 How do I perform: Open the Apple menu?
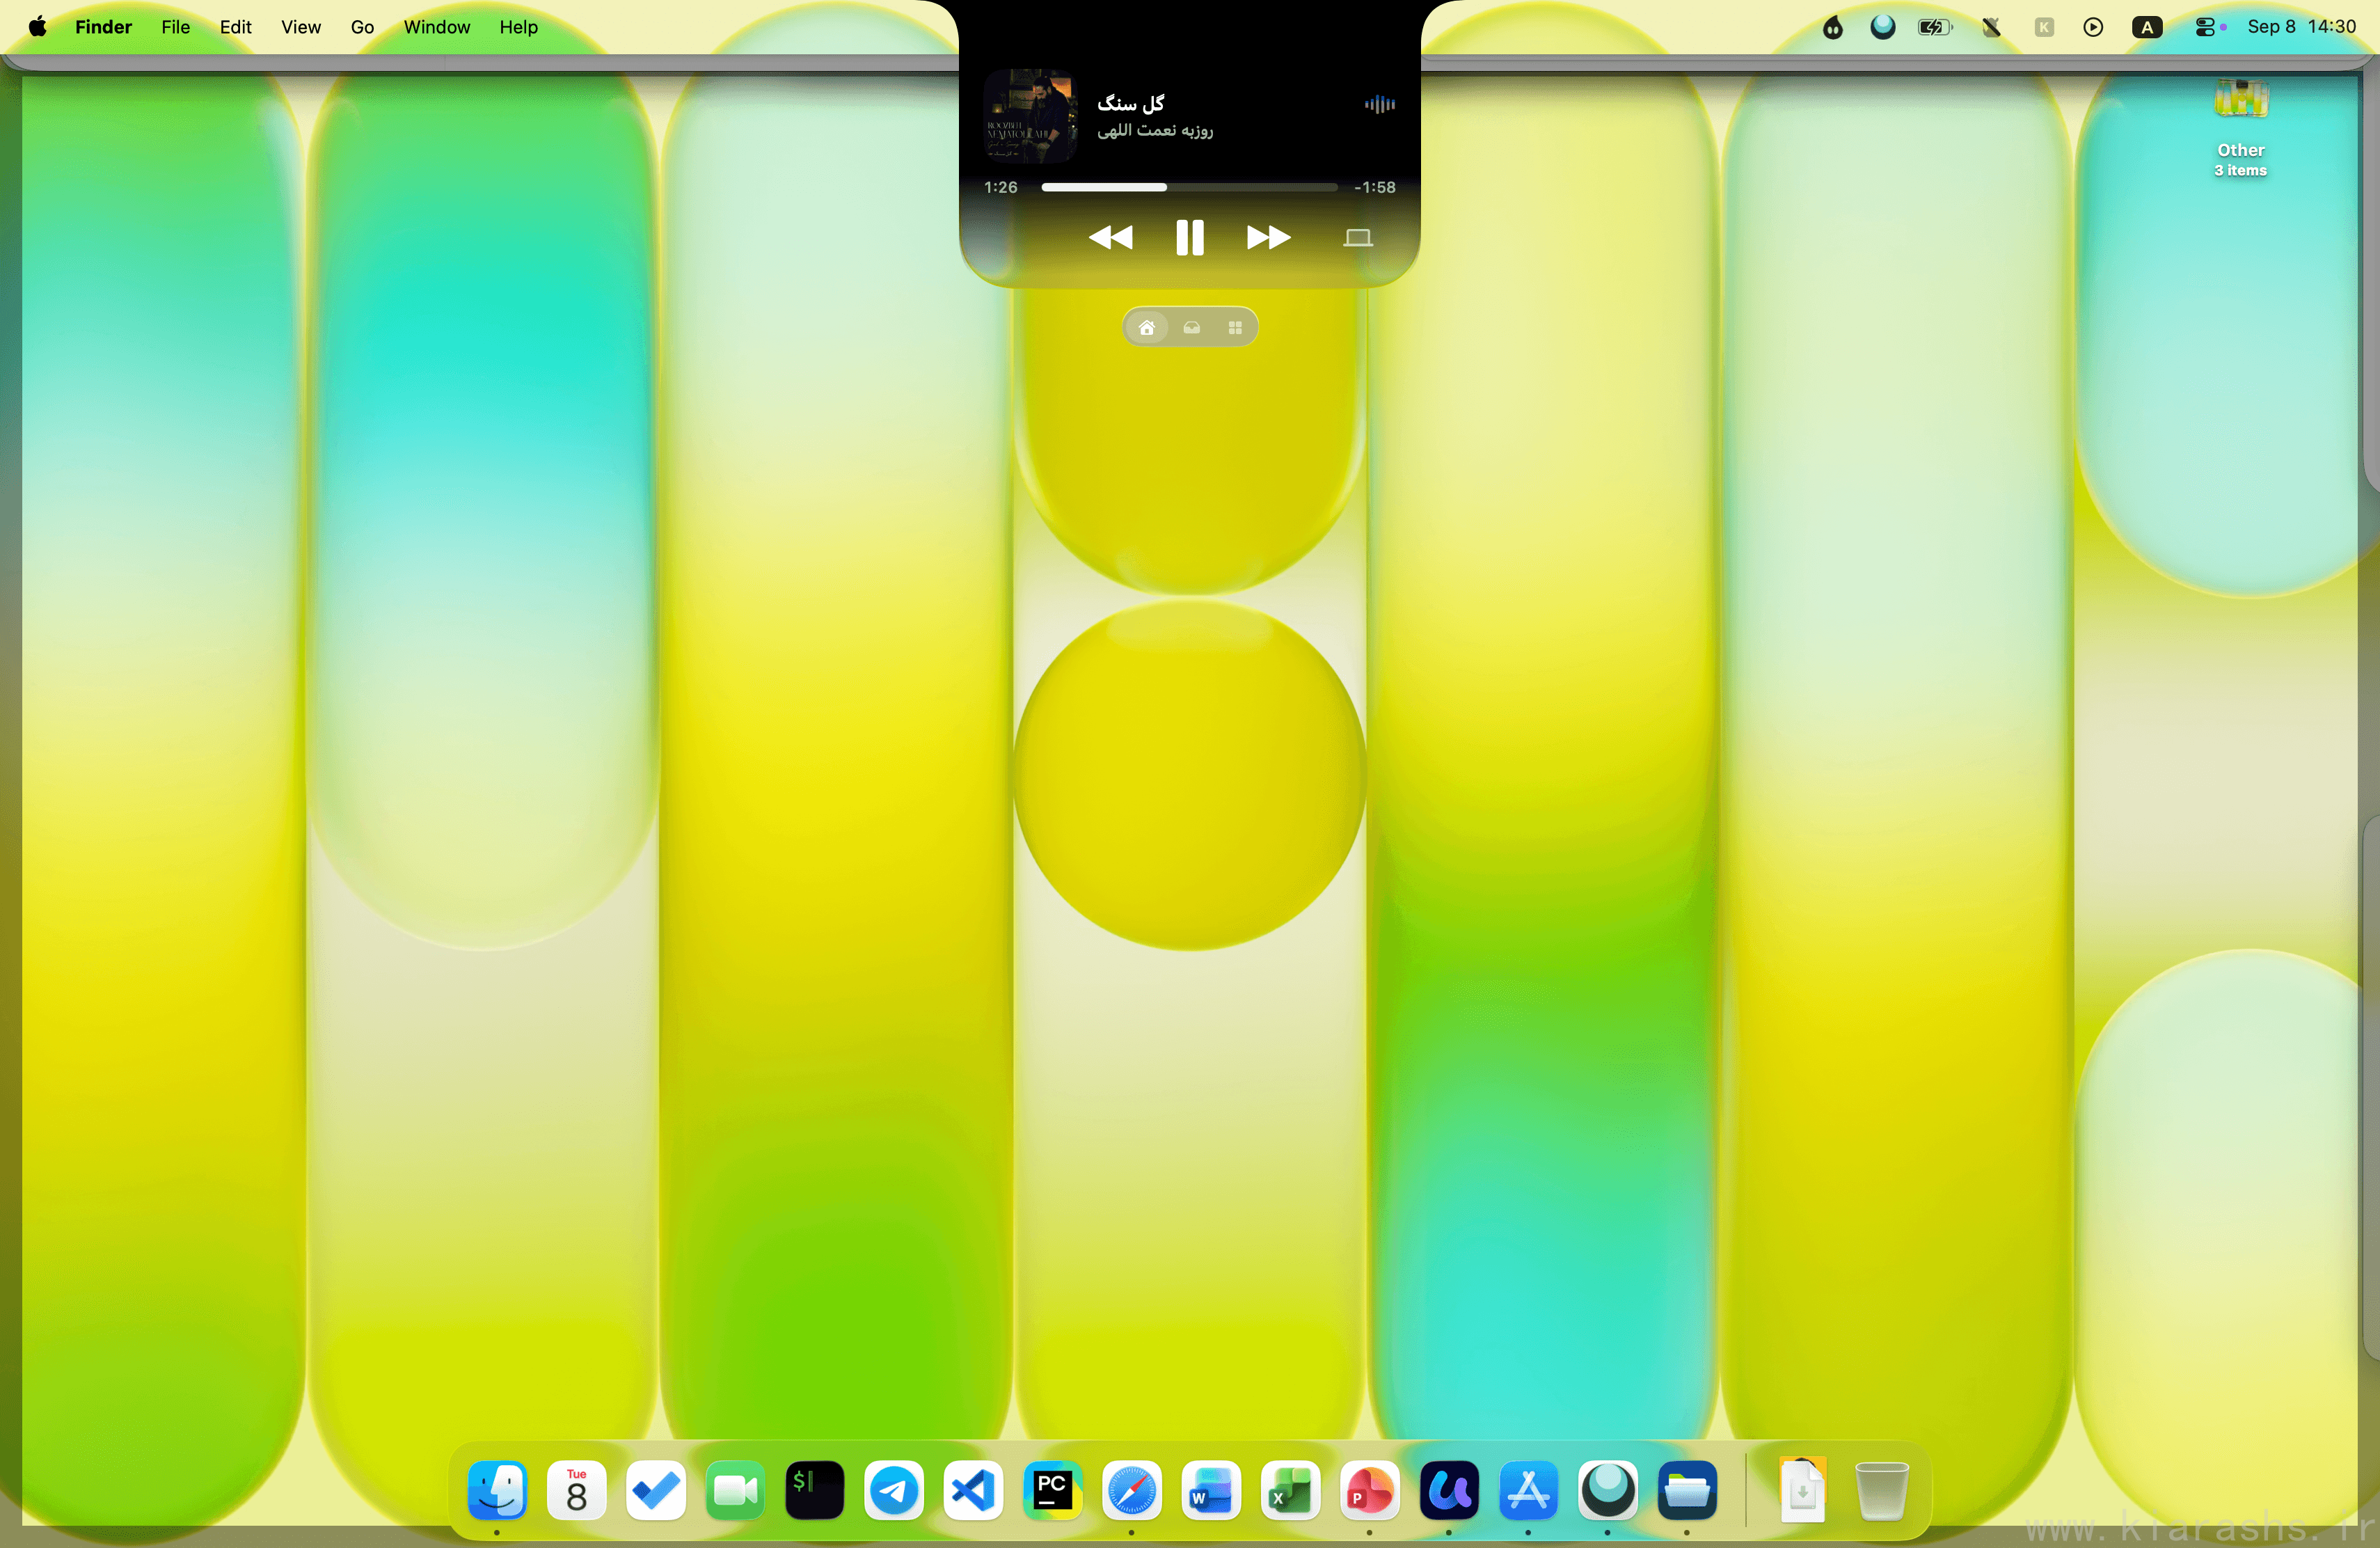coord(37,27)
